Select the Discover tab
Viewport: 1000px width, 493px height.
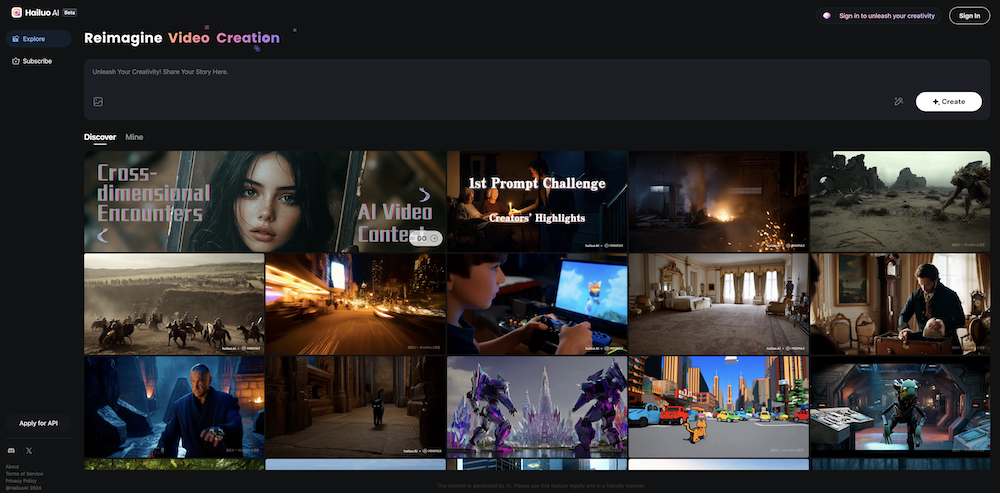tap(100, 137)
